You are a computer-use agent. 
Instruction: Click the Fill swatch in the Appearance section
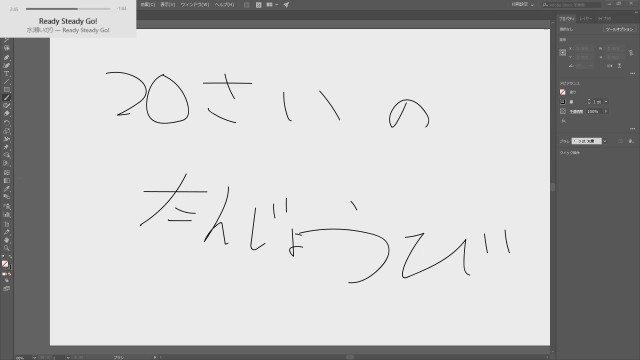tap(563, 92)
